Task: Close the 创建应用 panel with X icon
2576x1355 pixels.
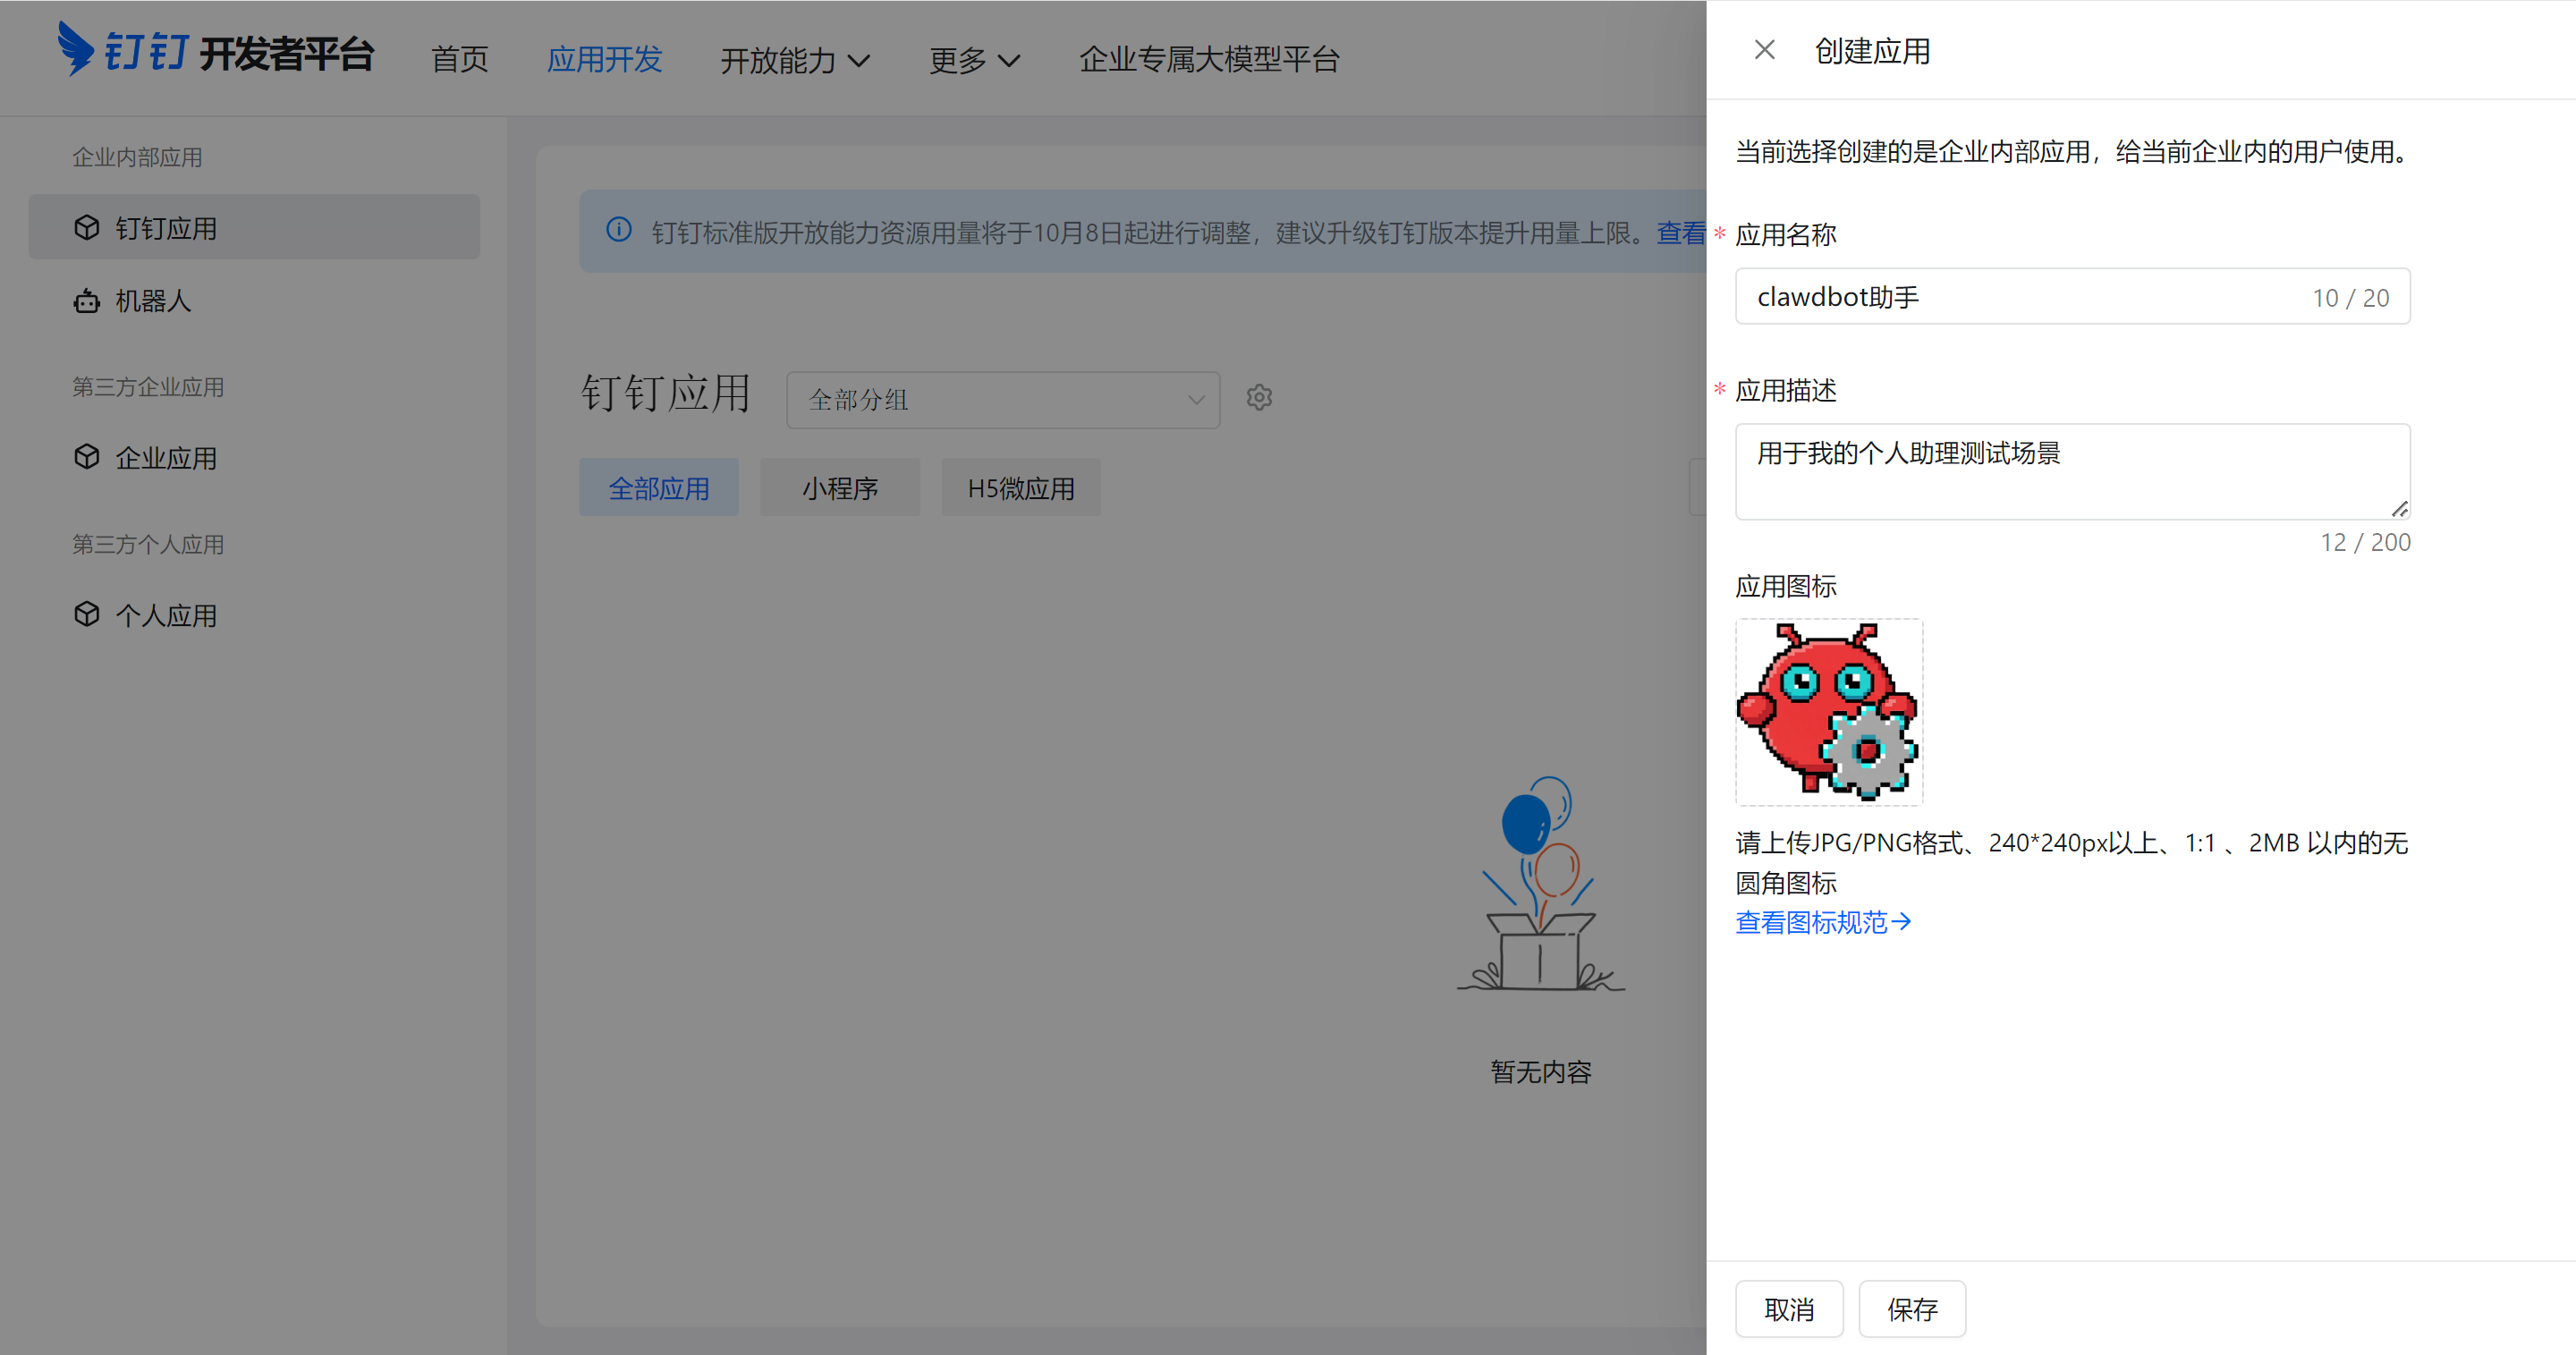Action: (x=1764, y=50)
